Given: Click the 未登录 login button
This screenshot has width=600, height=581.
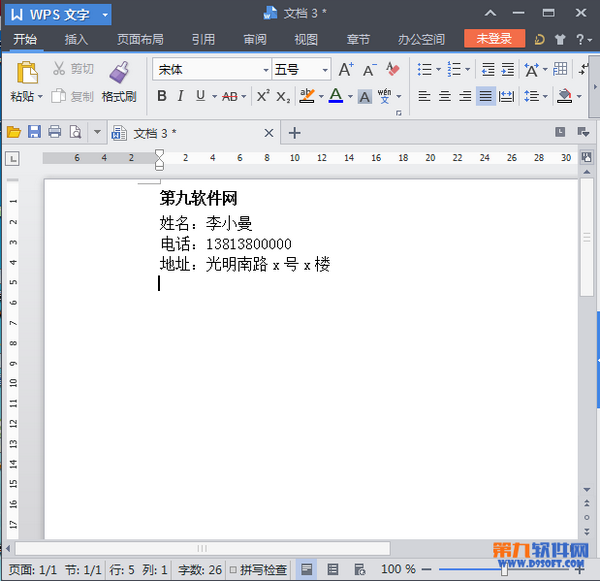Looking at the screenshot, I should pos(494,39).
